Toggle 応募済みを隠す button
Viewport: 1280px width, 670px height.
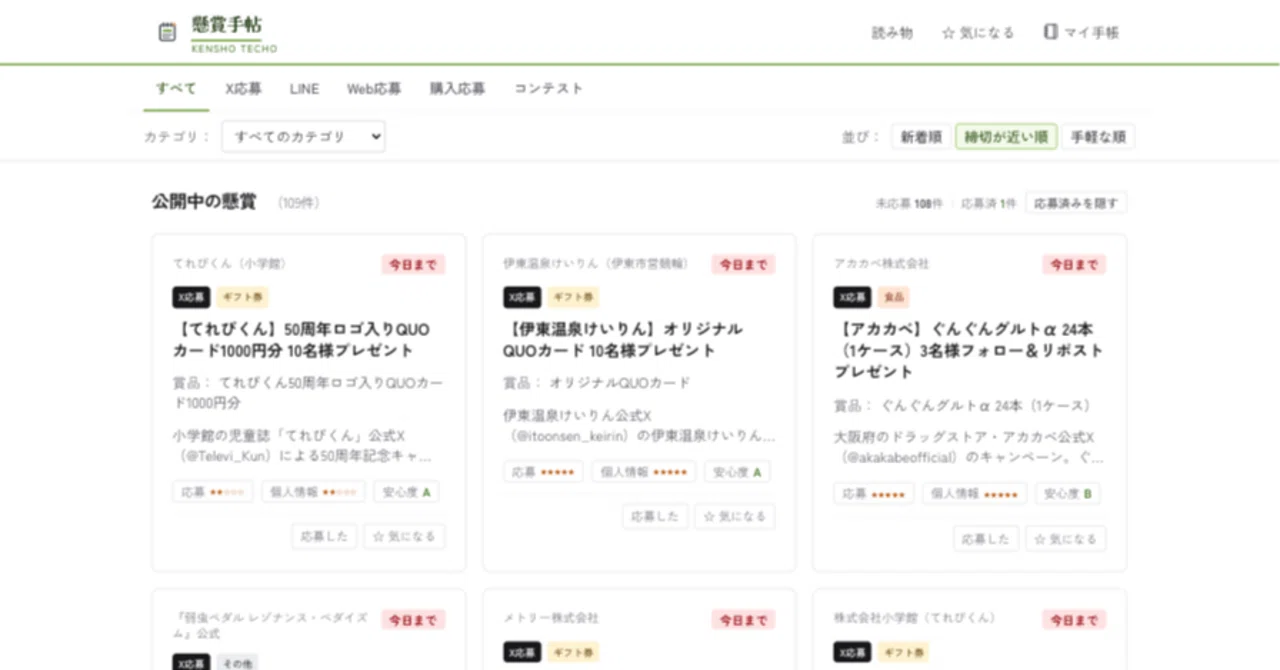point(1076,203)
